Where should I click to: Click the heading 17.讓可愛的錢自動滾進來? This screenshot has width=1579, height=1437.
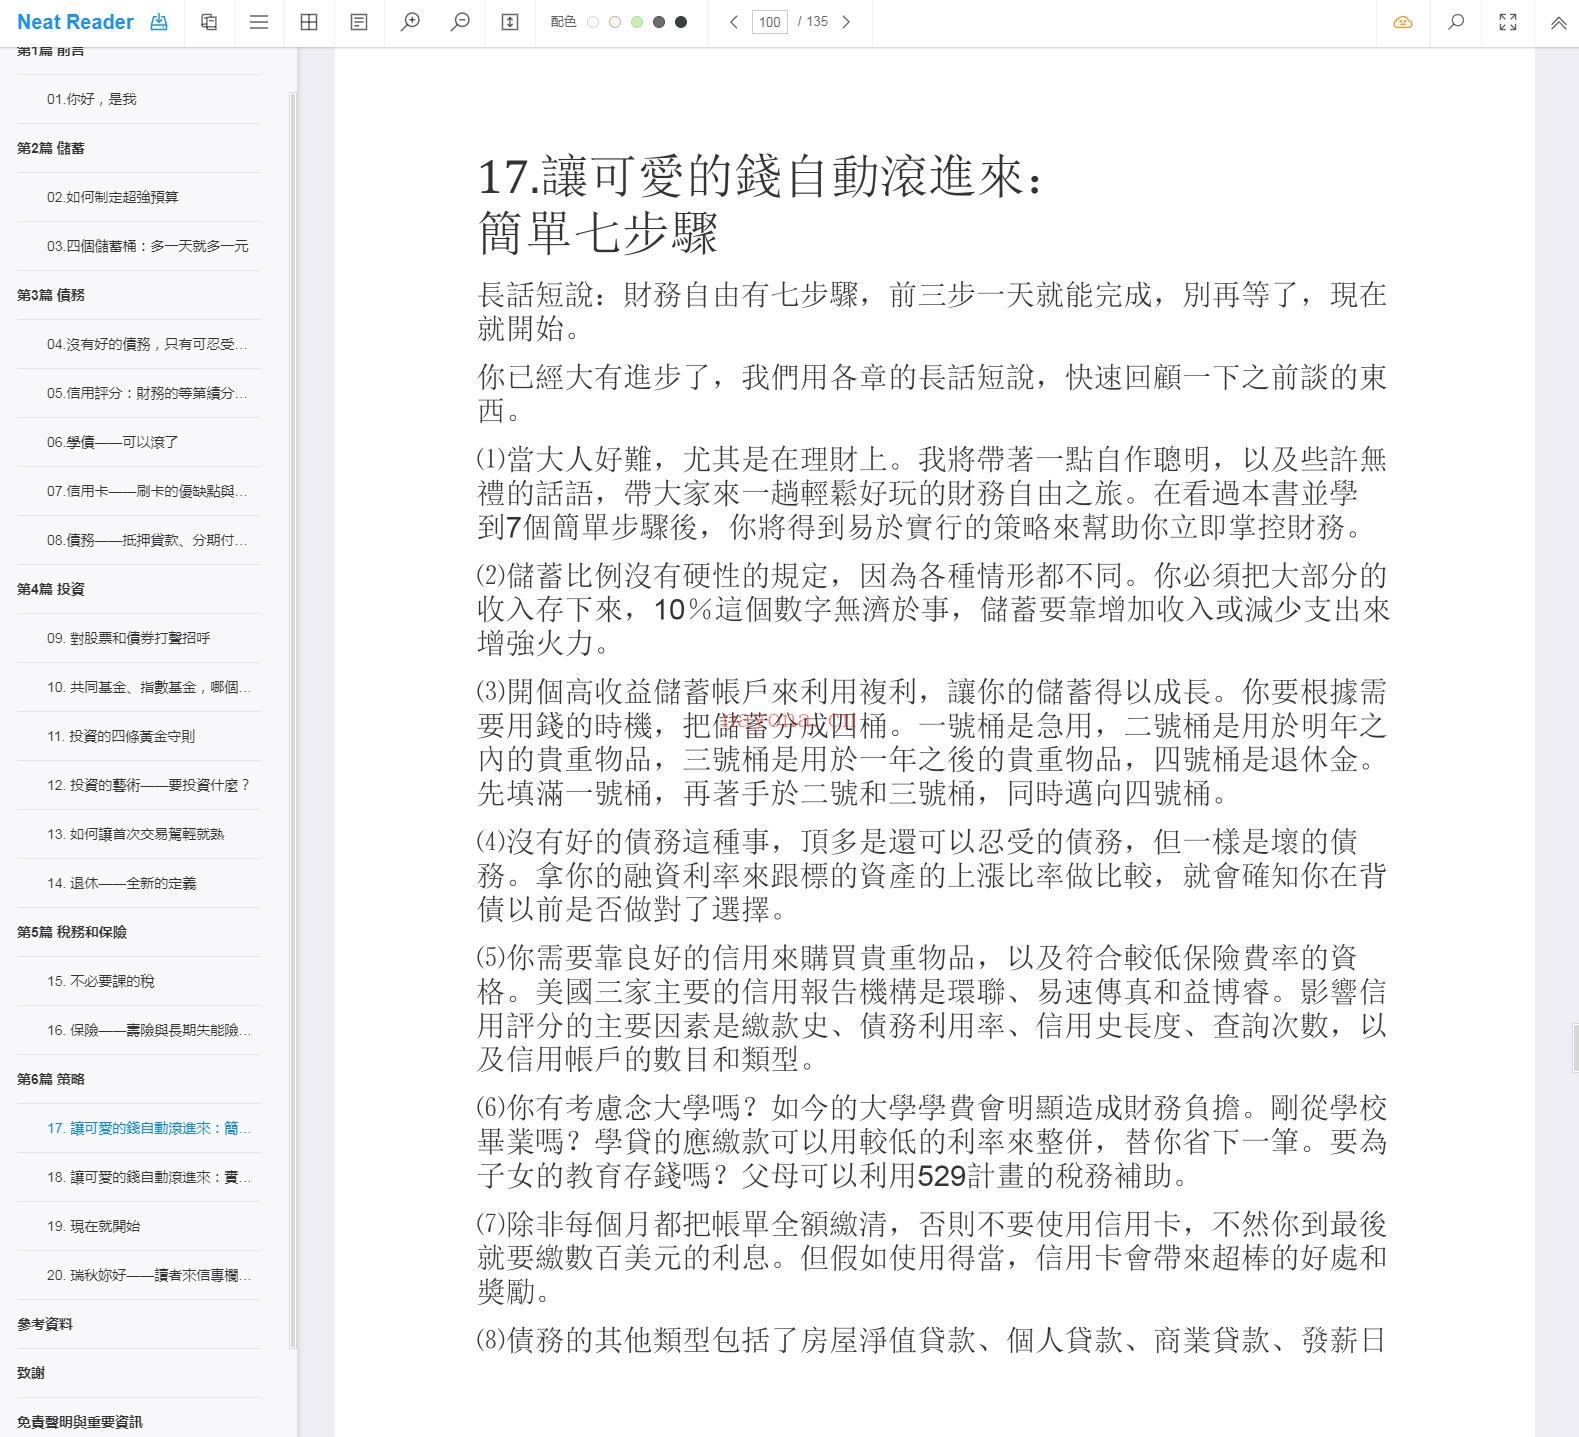(763, 205)
